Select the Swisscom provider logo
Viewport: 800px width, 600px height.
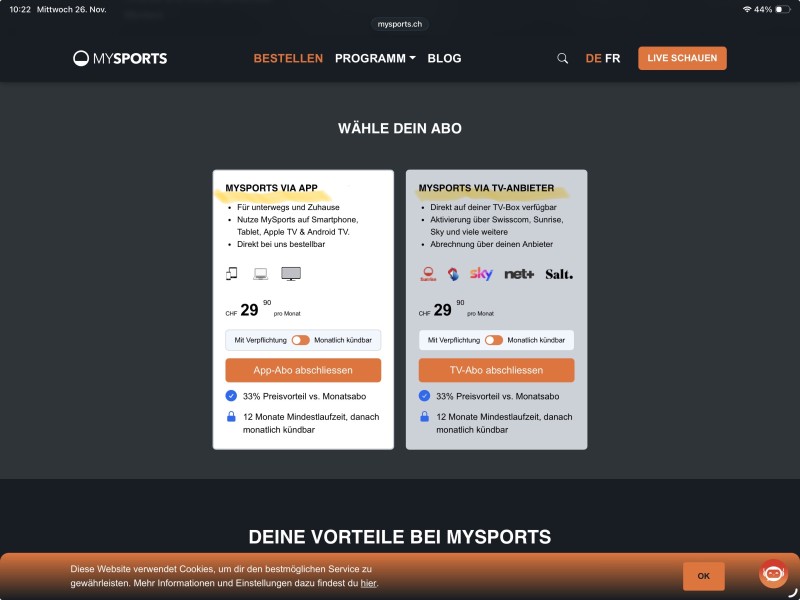pyautogui.click(x=453, y=274)
